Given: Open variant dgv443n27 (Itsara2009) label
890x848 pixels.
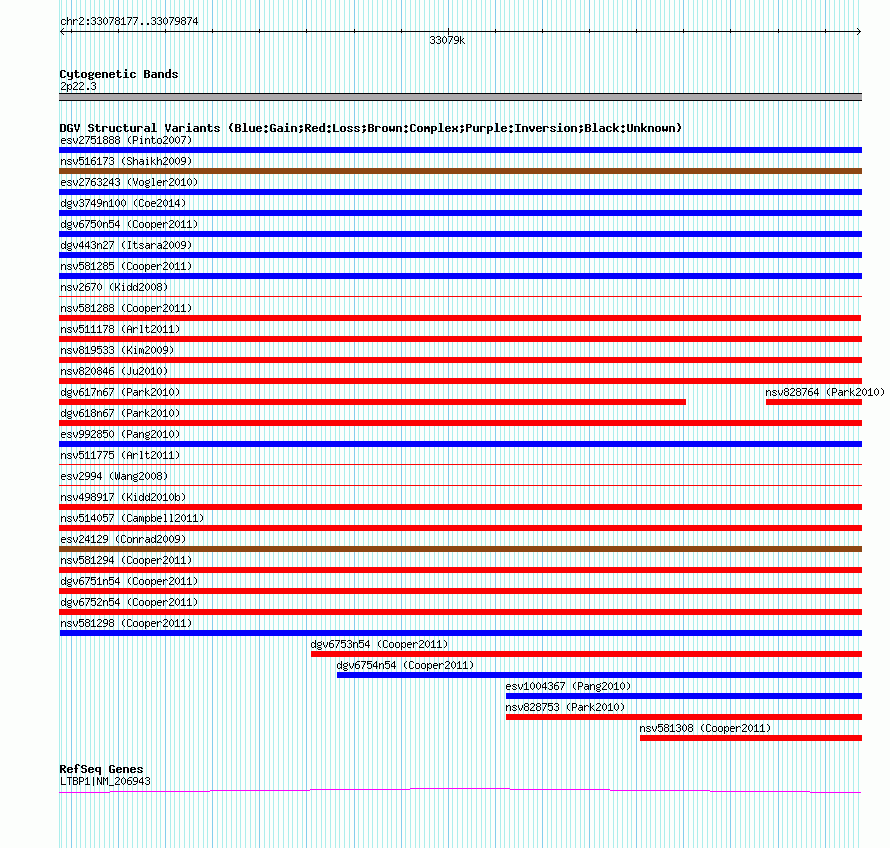Looking at the screenshot, I should click(x=126, y=245).
